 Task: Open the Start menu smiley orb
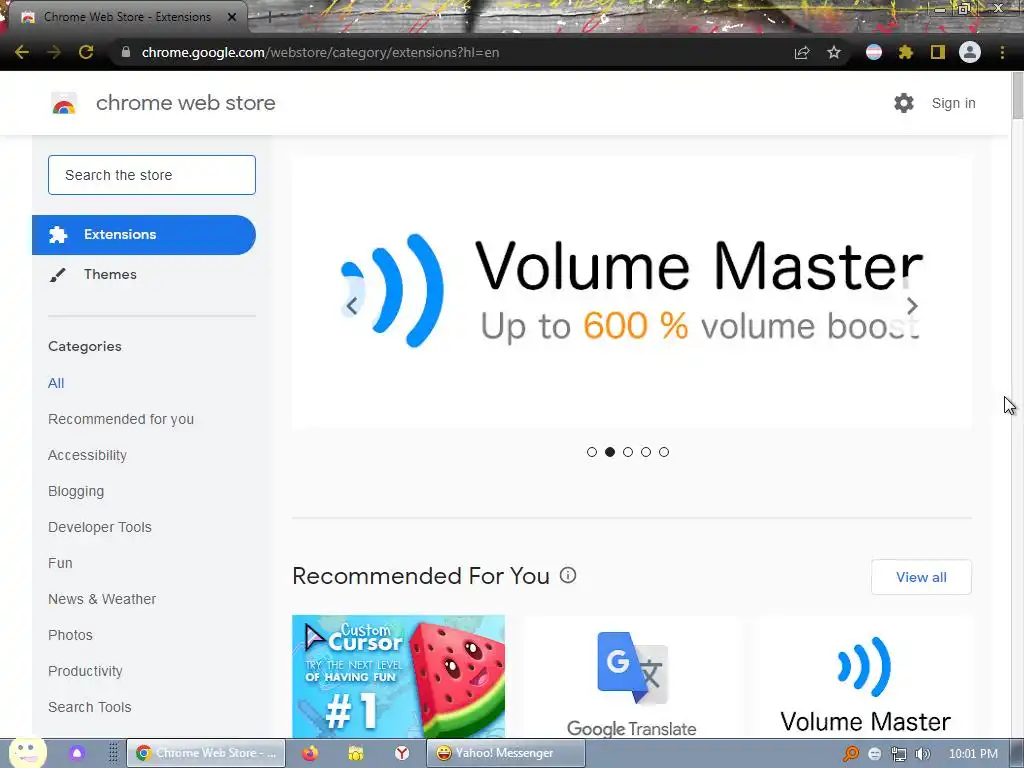(x=27, y=753)
